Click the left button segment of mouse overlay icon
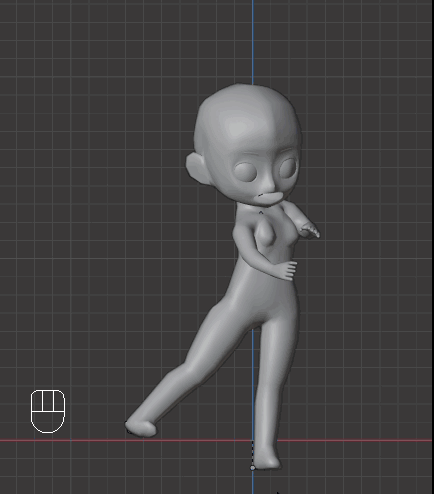The height and width of the screenshot is (494, 434). click(37, 401)
